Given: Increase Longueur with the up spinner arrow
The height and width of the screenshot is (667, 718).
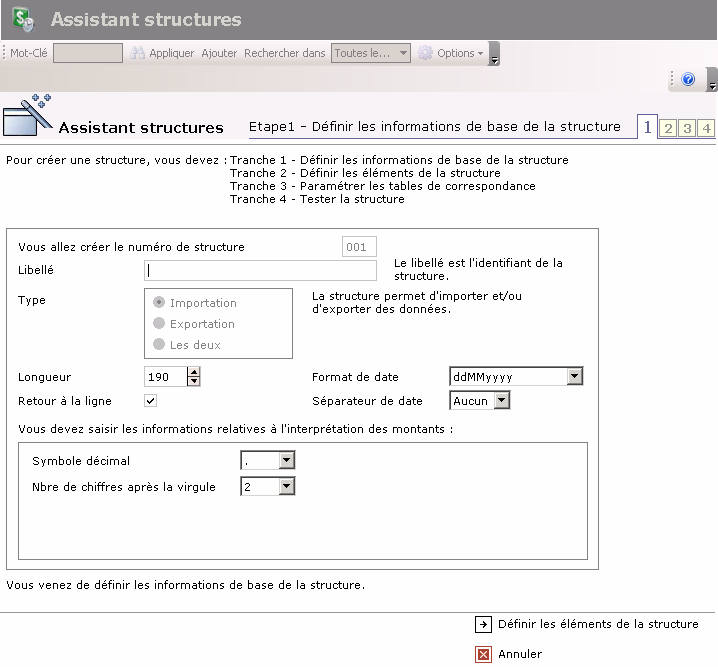Looking at the screenshot, I should tap(194, 372).
